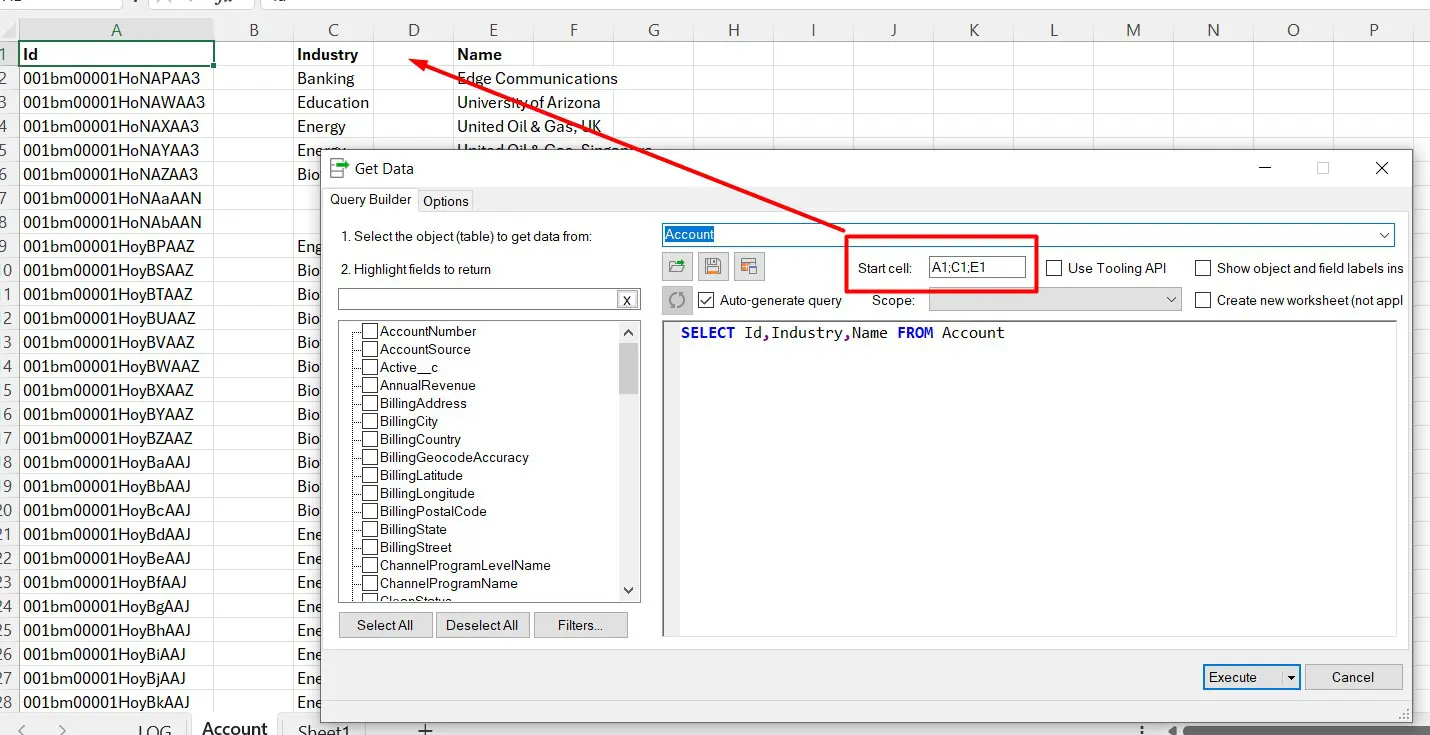Expand the Execute button dropdown arrow
This screenshot has height=735, width=1430.
tap(1291, 677)
